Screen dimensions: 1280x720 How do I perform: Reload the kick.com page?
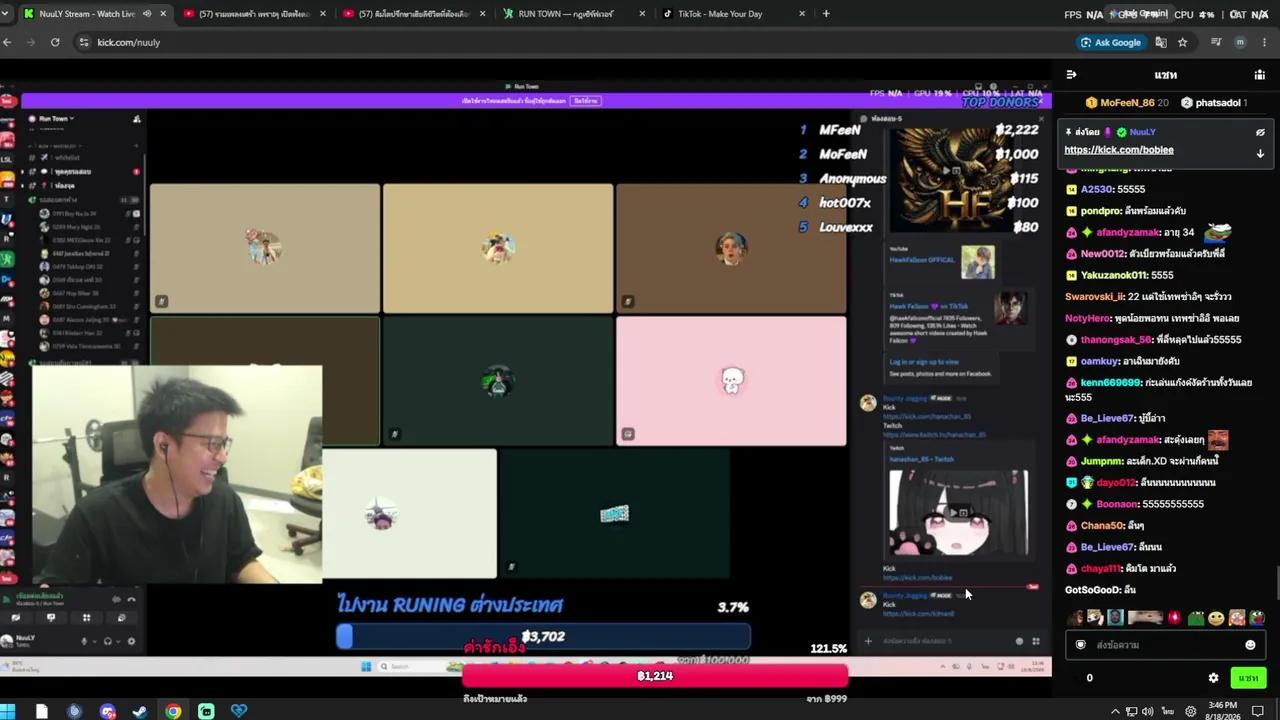pyautogui.click(x=55, y=42)
